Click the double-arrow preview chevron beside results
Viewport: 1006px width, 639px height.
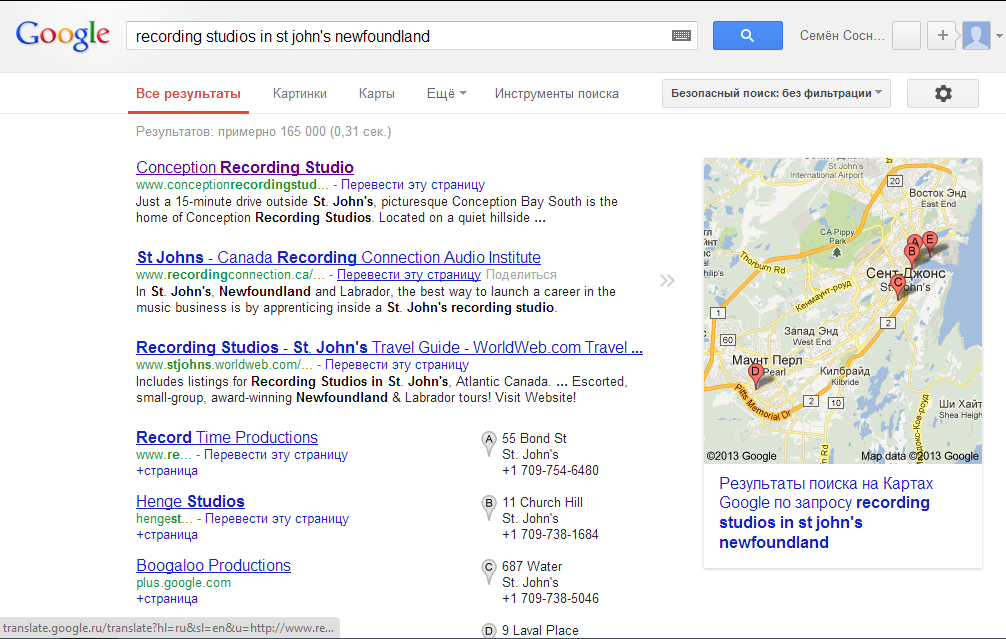point(667,280)
